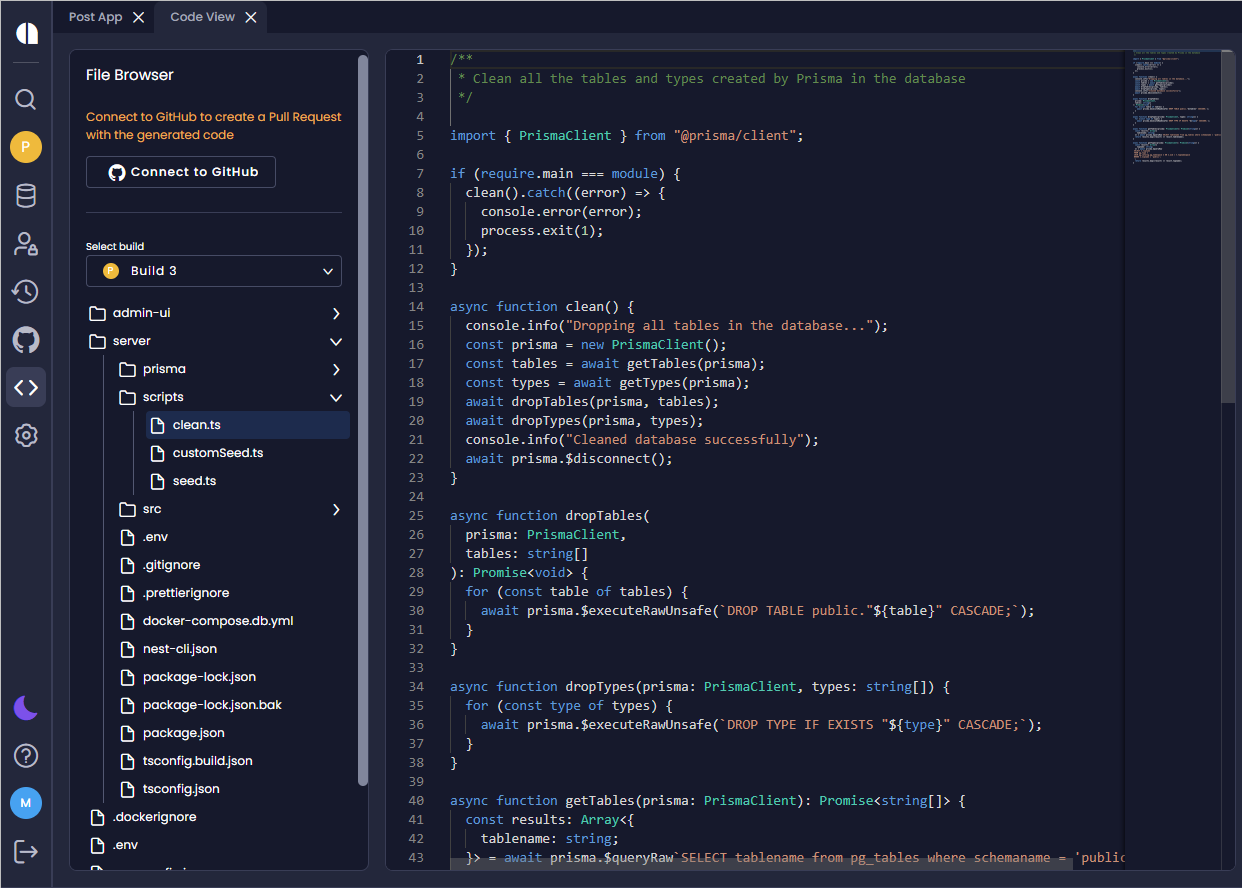Click the Connect to GitHub button
Image resolution: width=1242 pixels, height=888 pixels.
(181, 172)
